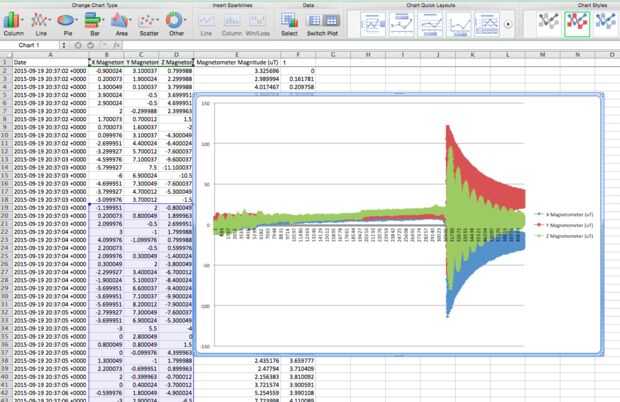
Task: Click the formula bar cancel icon
Action: [x=78, y=45]
